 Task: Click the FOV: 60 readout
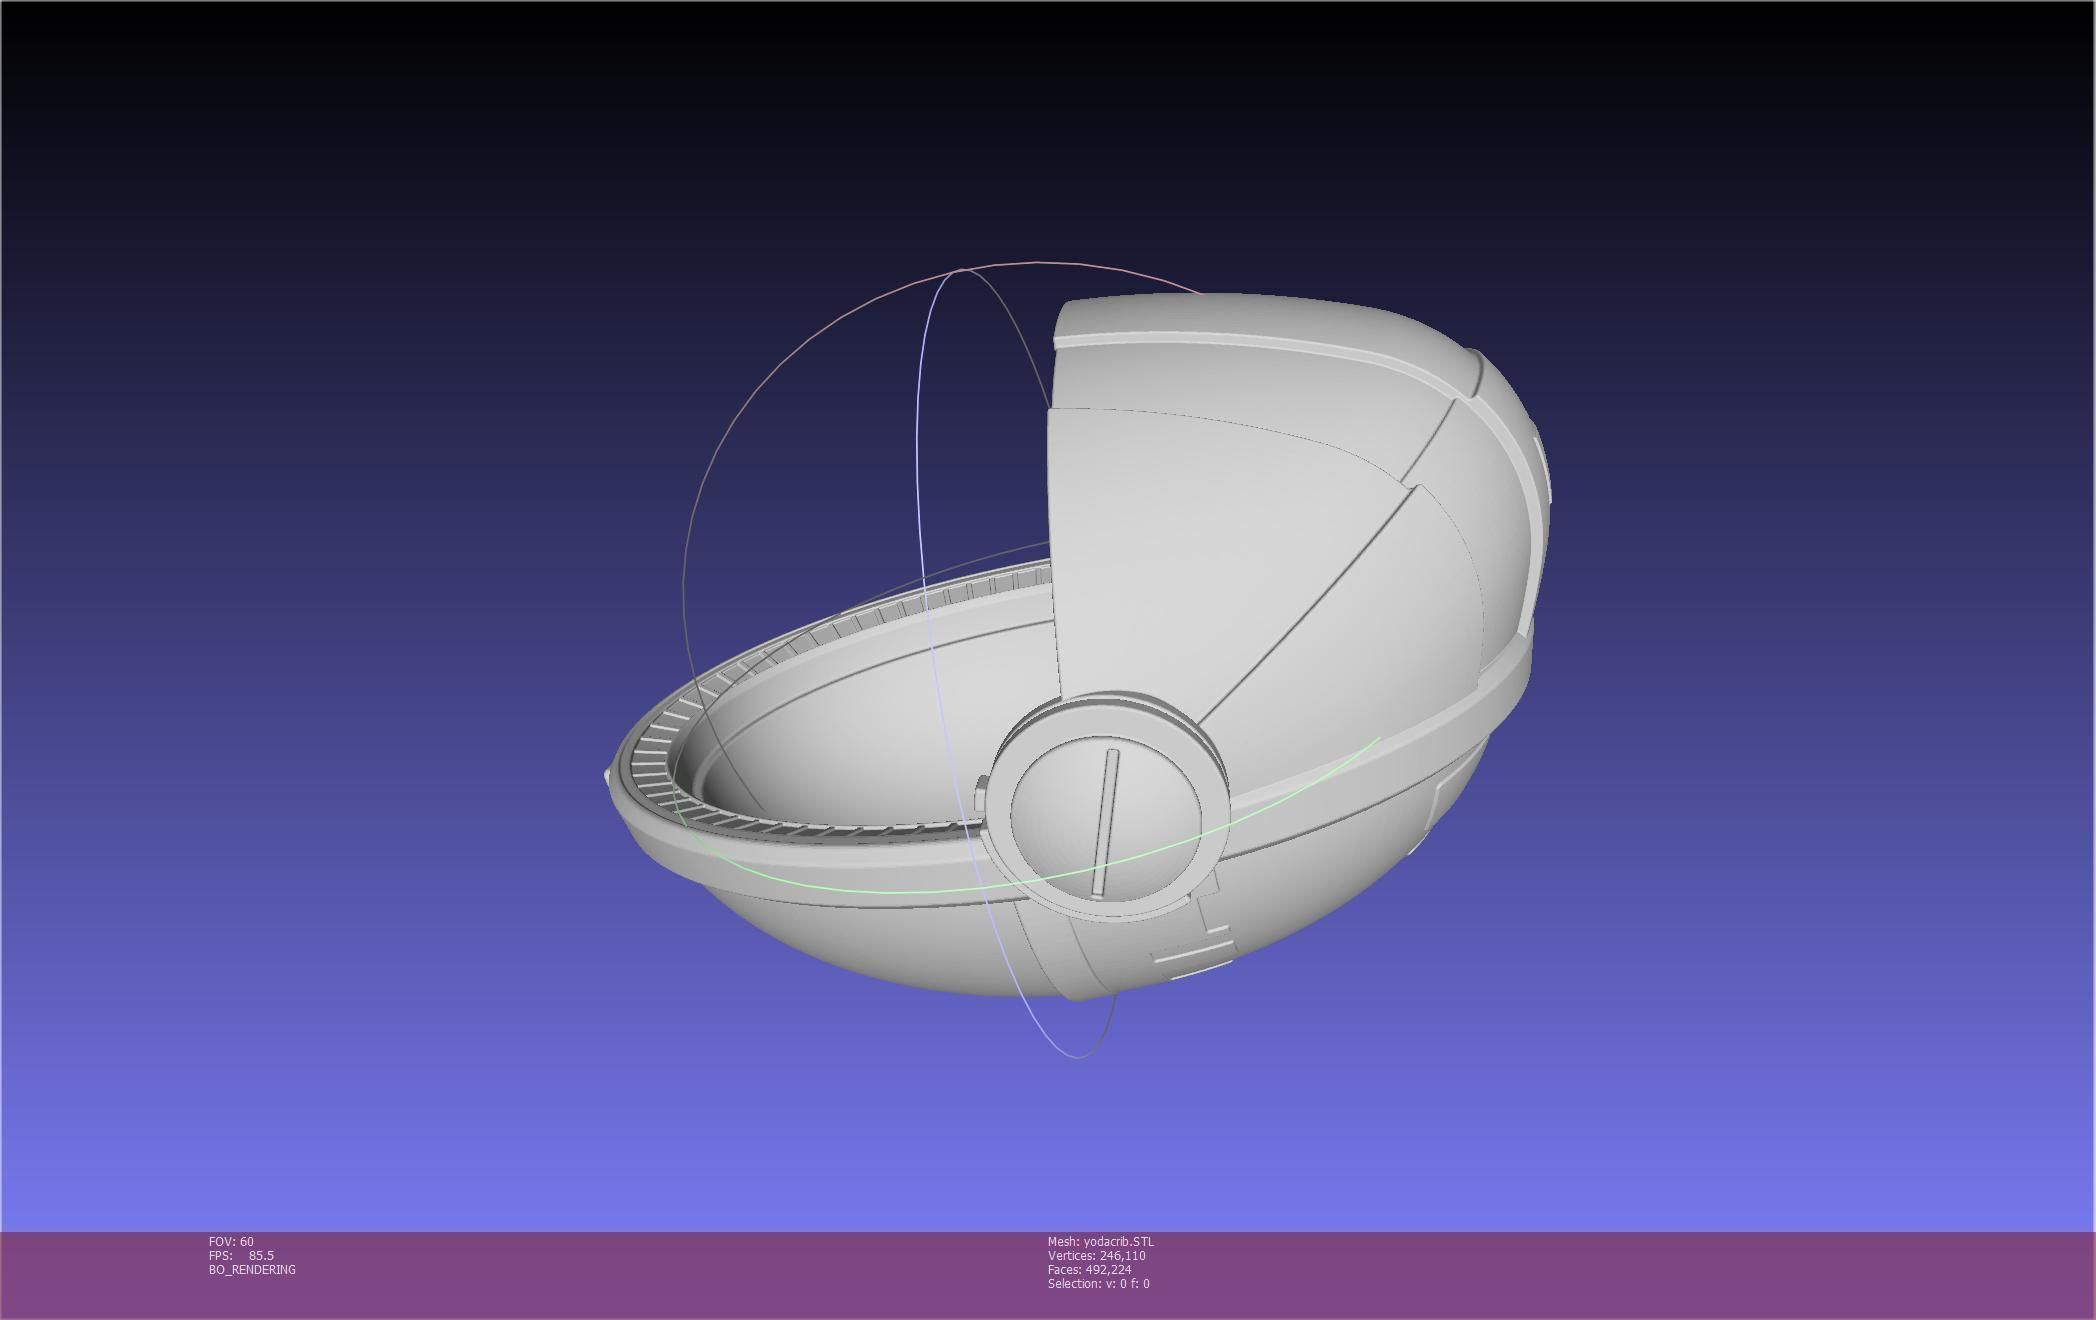point(231,1242)
